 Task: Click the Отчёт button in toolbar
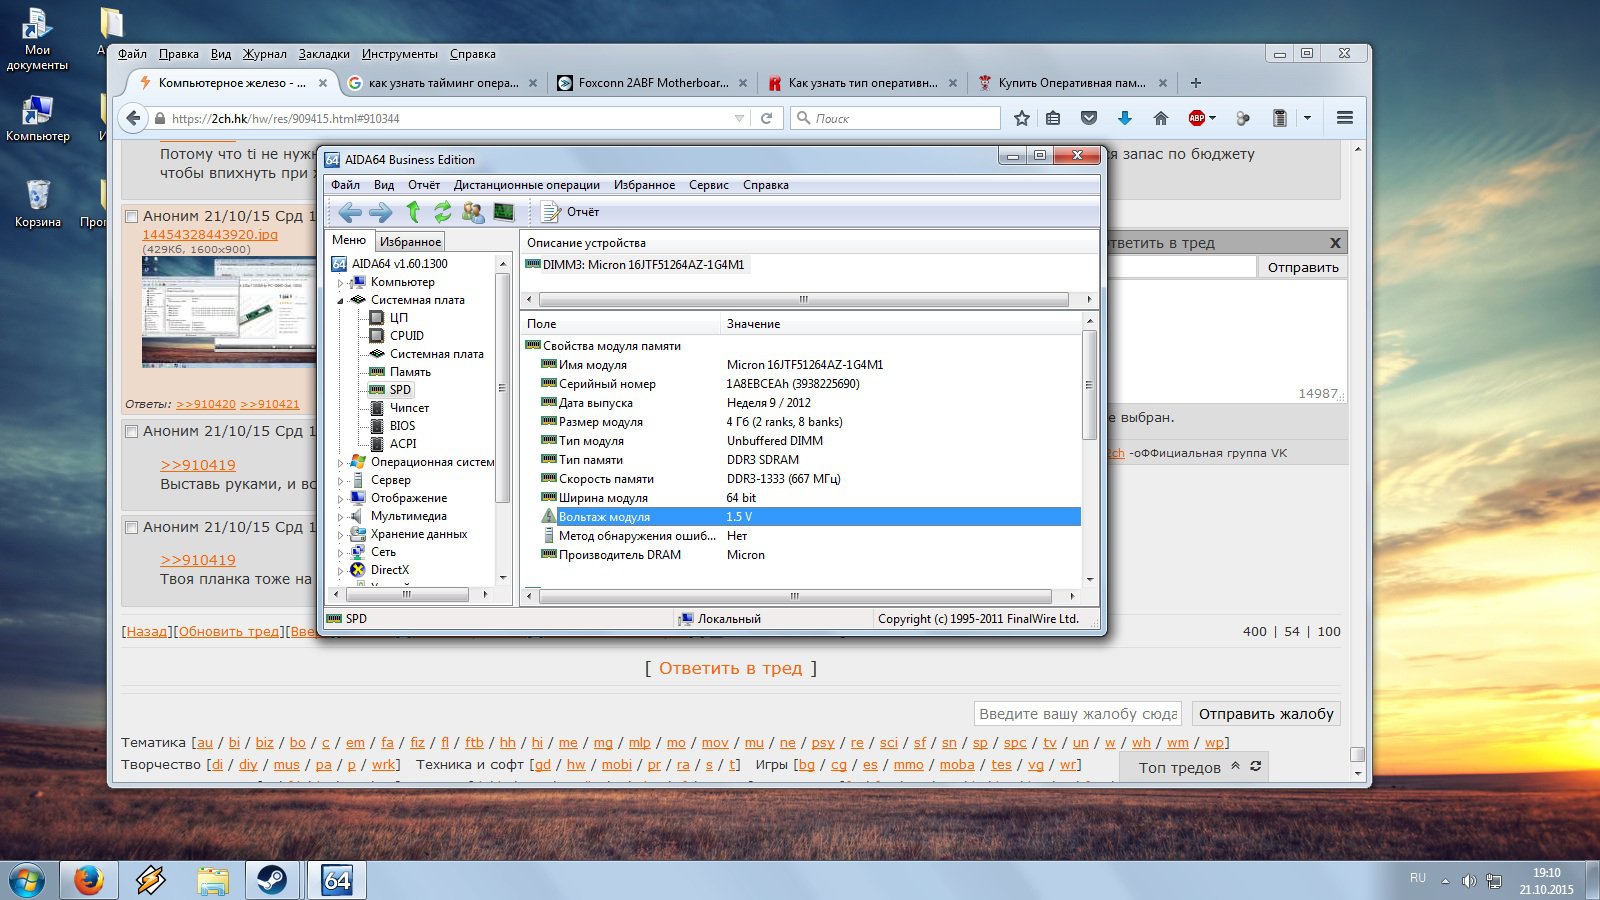coord(571,212)
